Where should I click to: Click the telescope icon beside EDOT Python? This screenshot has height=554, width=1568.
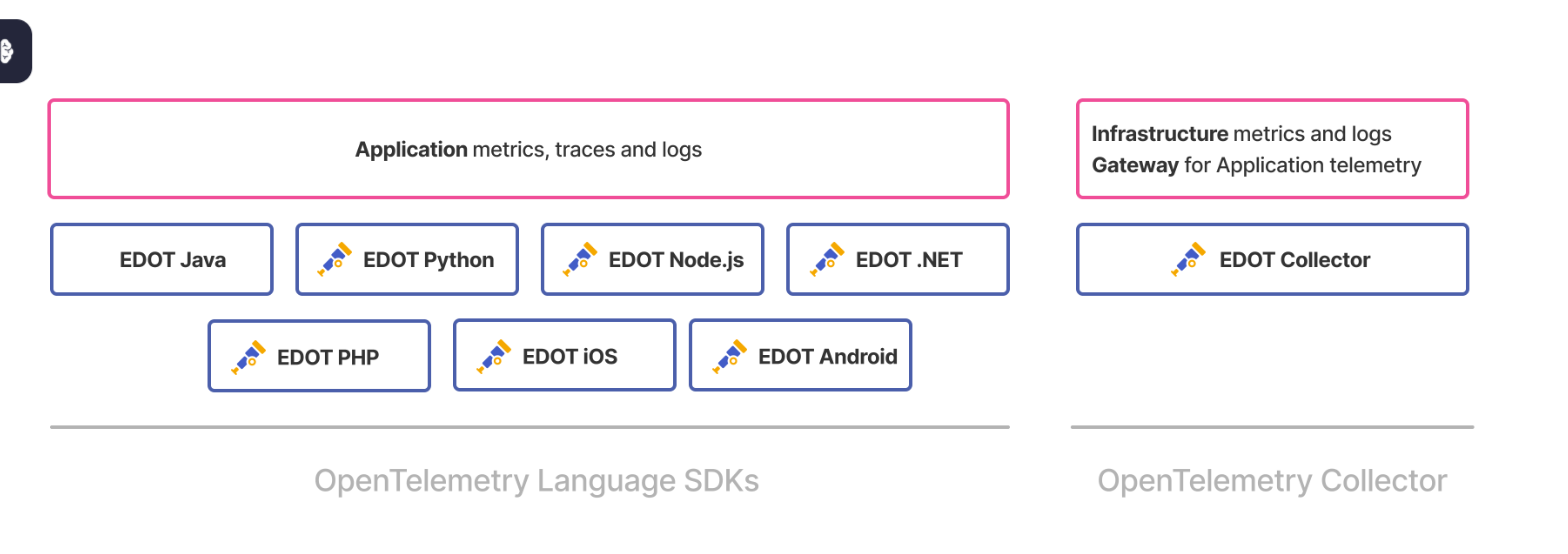[x=335, y=259]
